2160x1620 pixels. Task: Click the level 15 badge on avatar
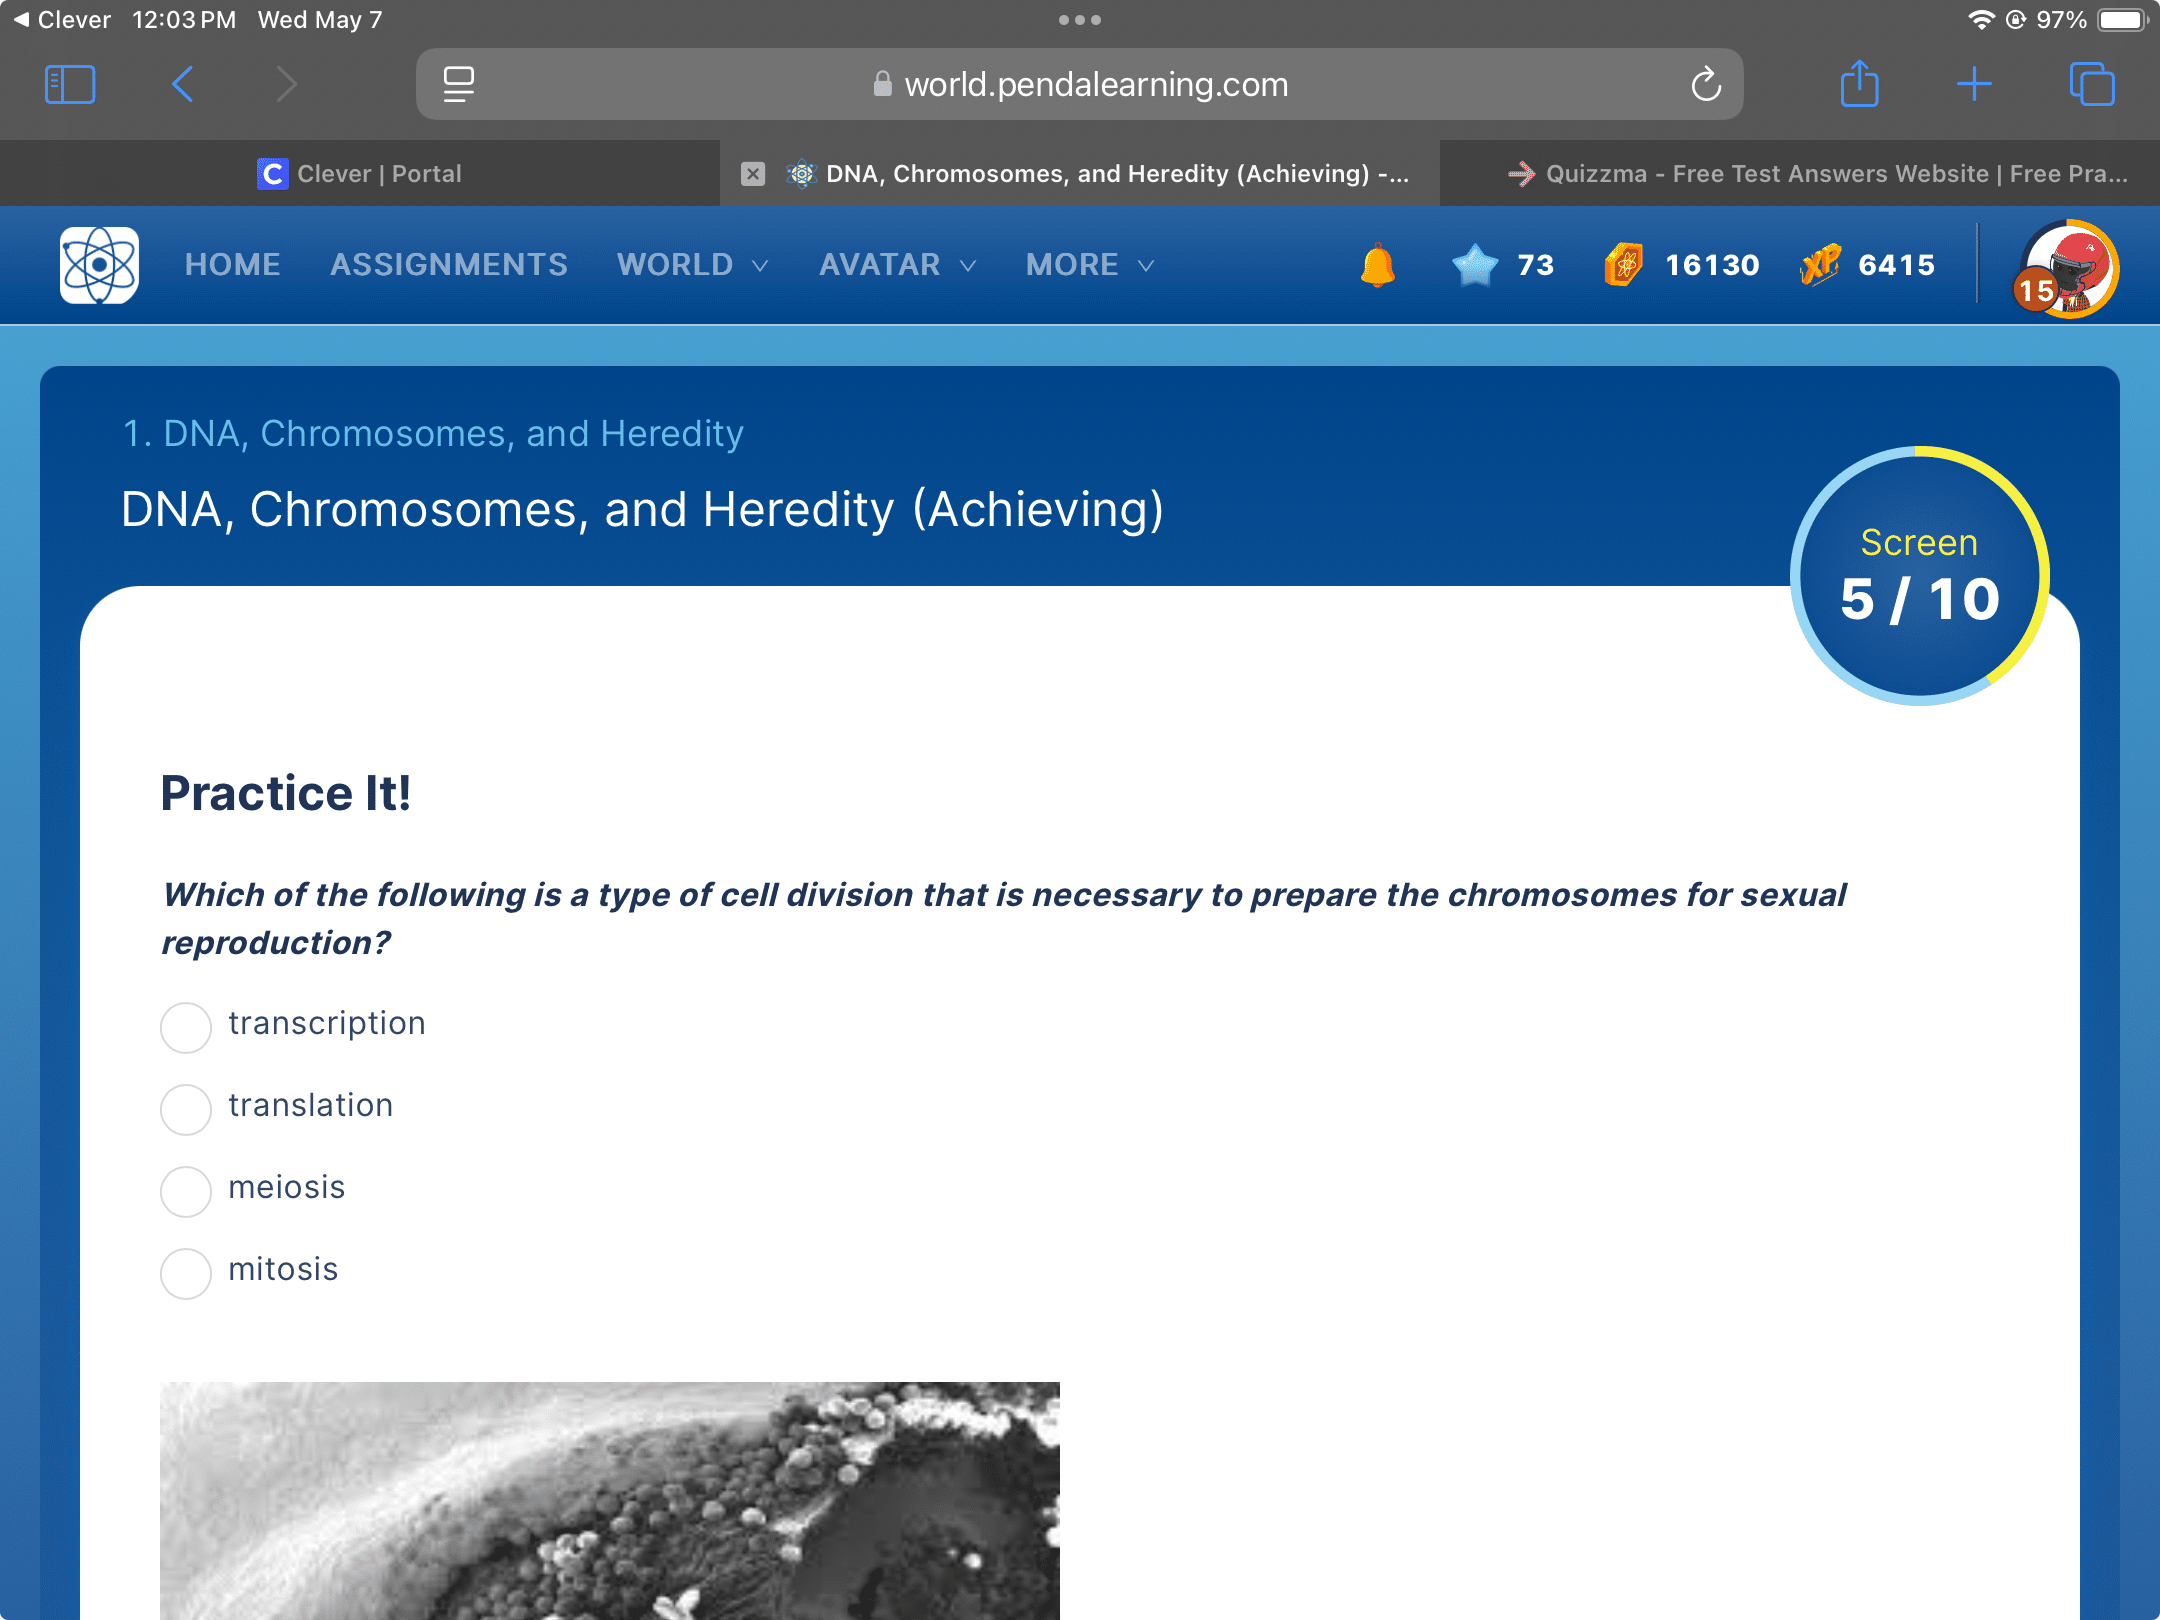pyautogui.click(x=2036, y=291)
